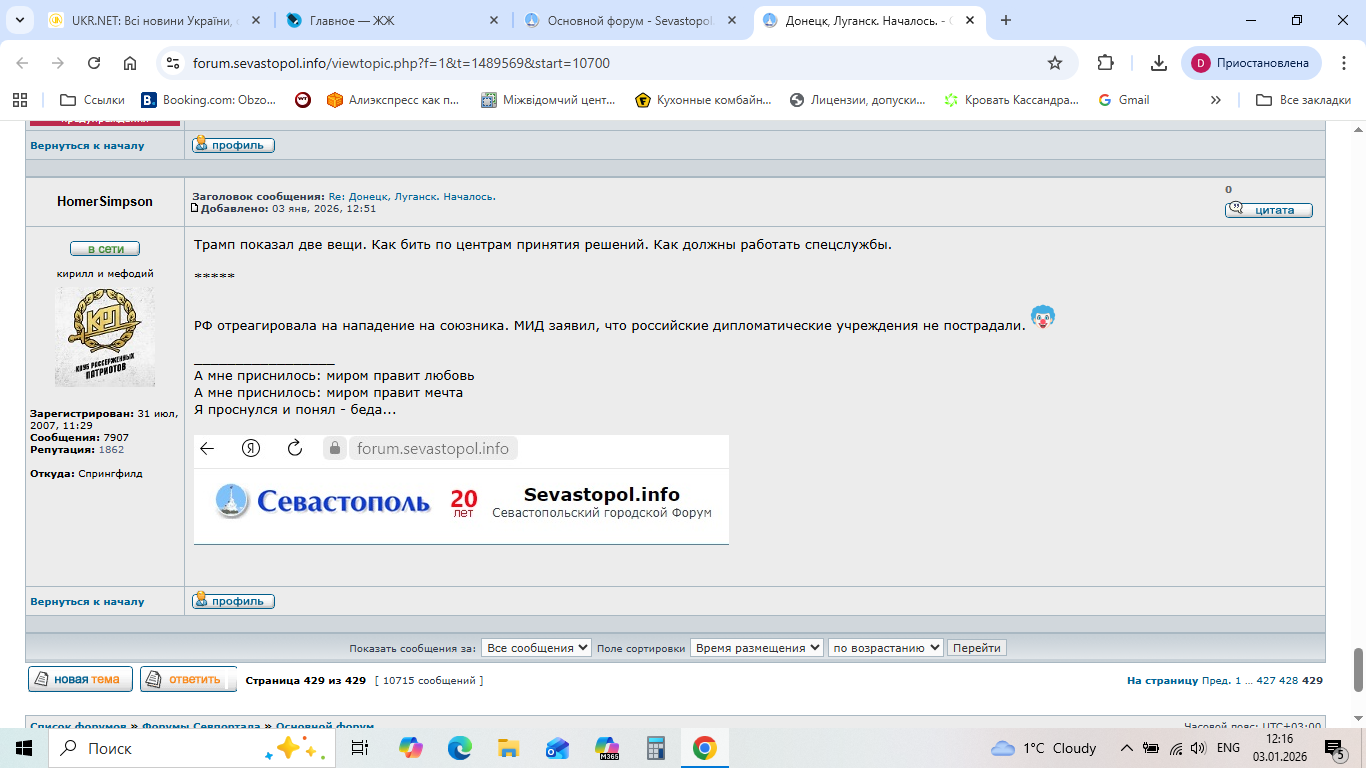Reply to the thread with 'ответить'
Screen dimensions: 1366x768
188,679
